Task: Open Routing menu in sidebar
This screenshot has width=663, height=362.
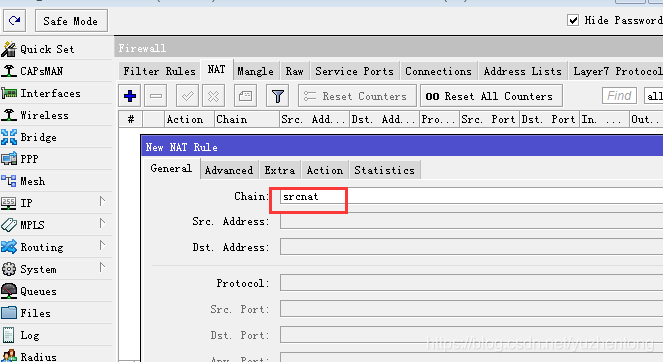Action: coord(33,247)
